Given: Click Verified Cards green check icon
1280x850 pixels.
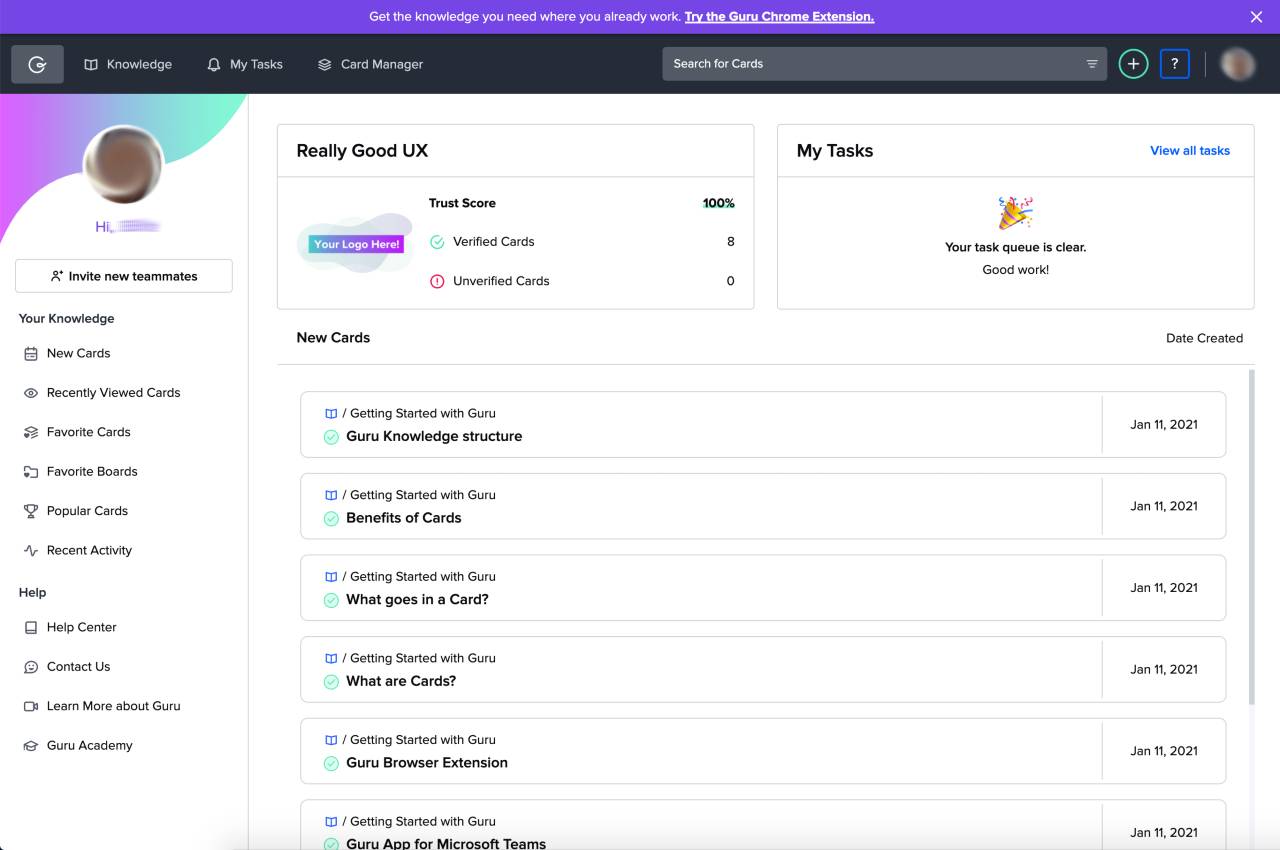Looking at the screenshot, I should click(x=437, y=242).
